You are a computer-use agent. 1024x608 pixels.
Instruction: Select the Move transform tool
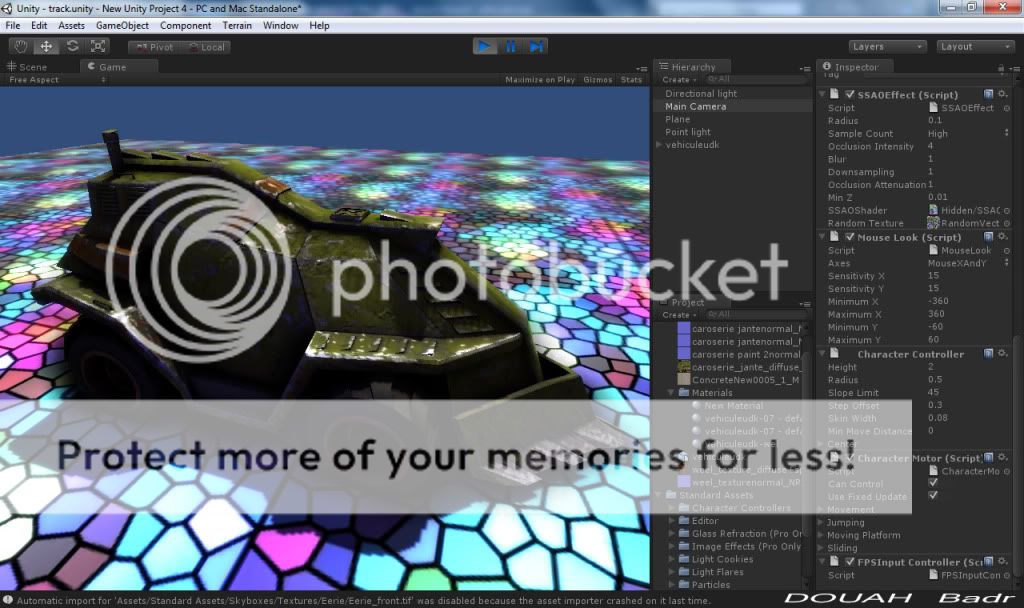point(46,46)
